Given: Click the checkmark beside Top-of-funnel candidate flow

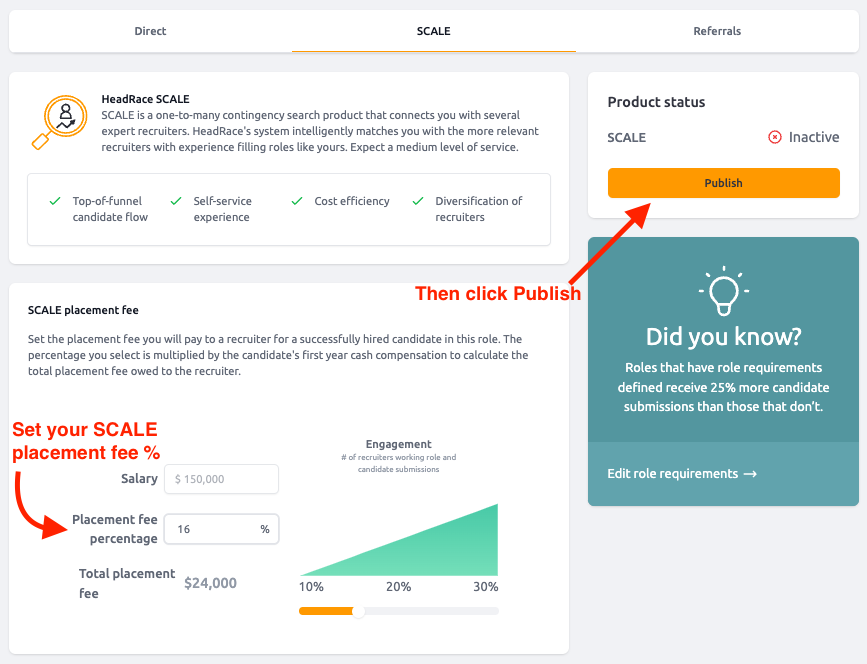Looking at the screenshot, I should point(55,201).
